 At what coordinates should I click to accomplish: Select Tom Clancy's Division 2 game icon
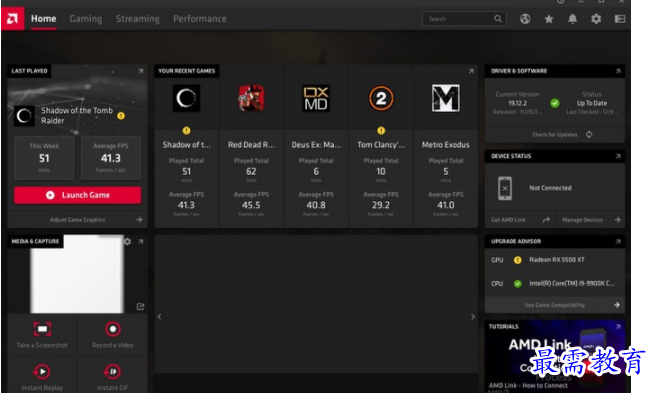click(381, 98)
